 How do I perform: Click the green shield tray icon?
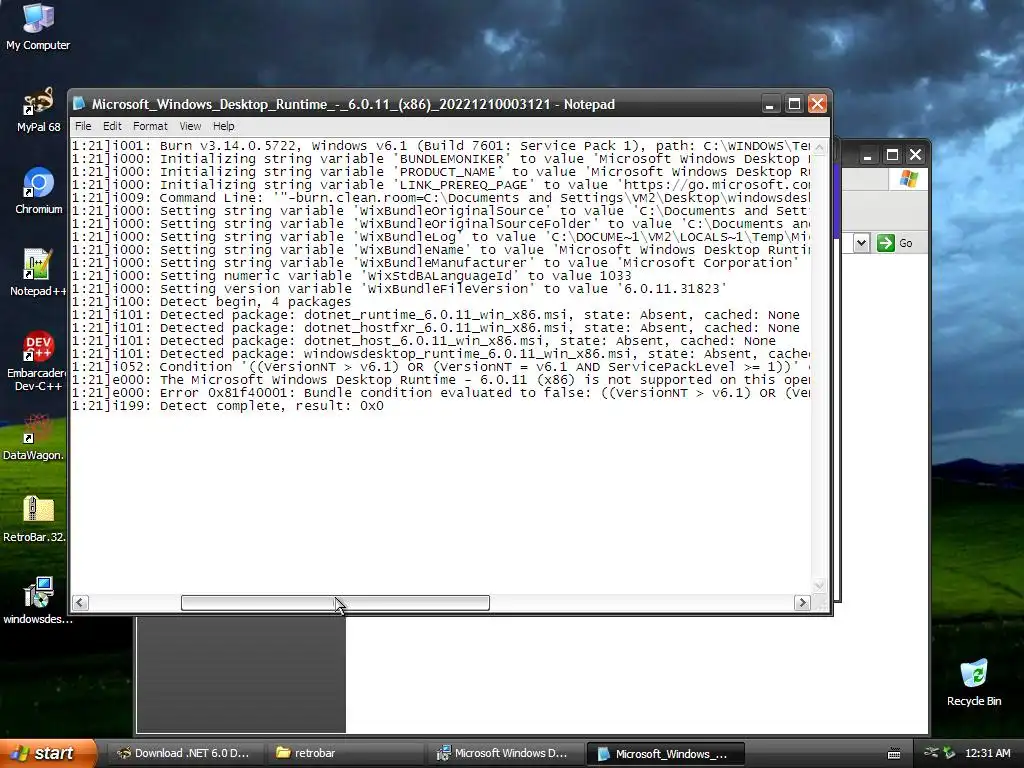click(x=948, y=753)
